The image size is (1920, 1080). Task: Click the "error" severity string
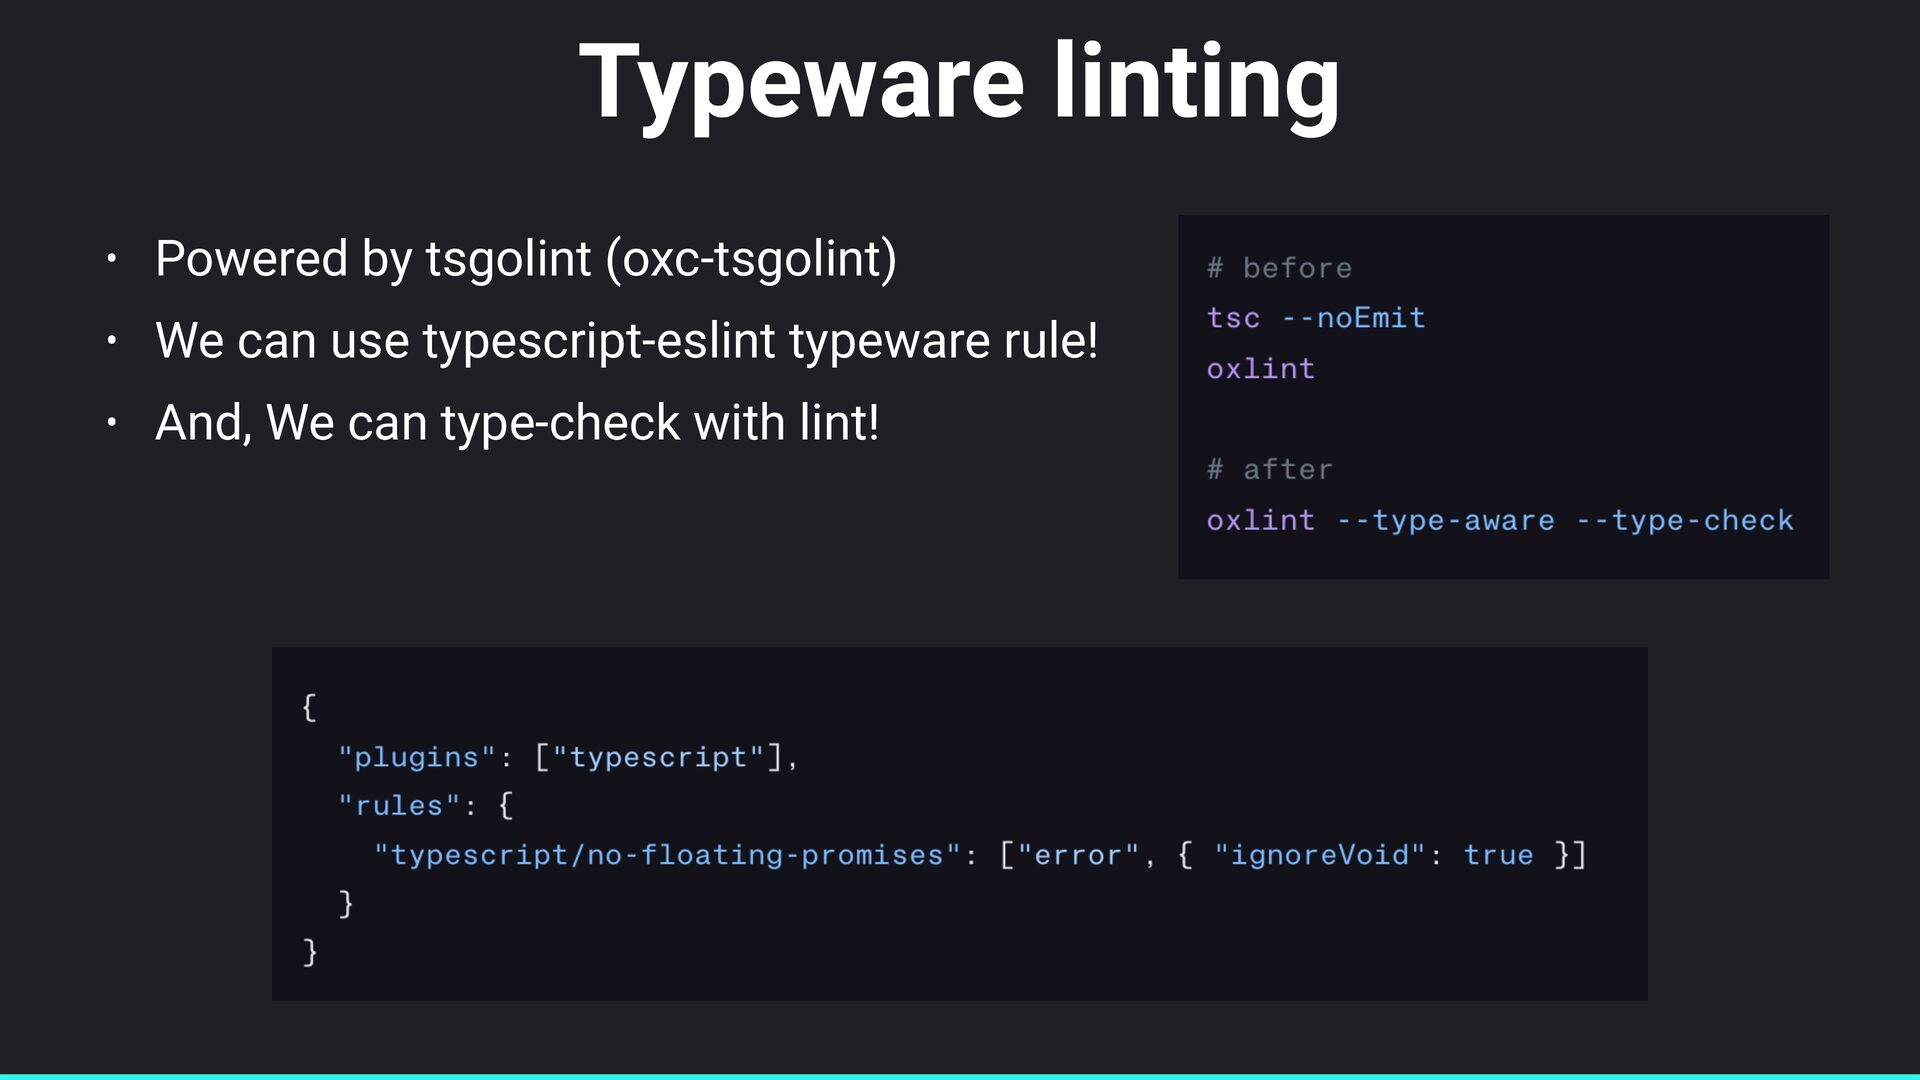1078,855
